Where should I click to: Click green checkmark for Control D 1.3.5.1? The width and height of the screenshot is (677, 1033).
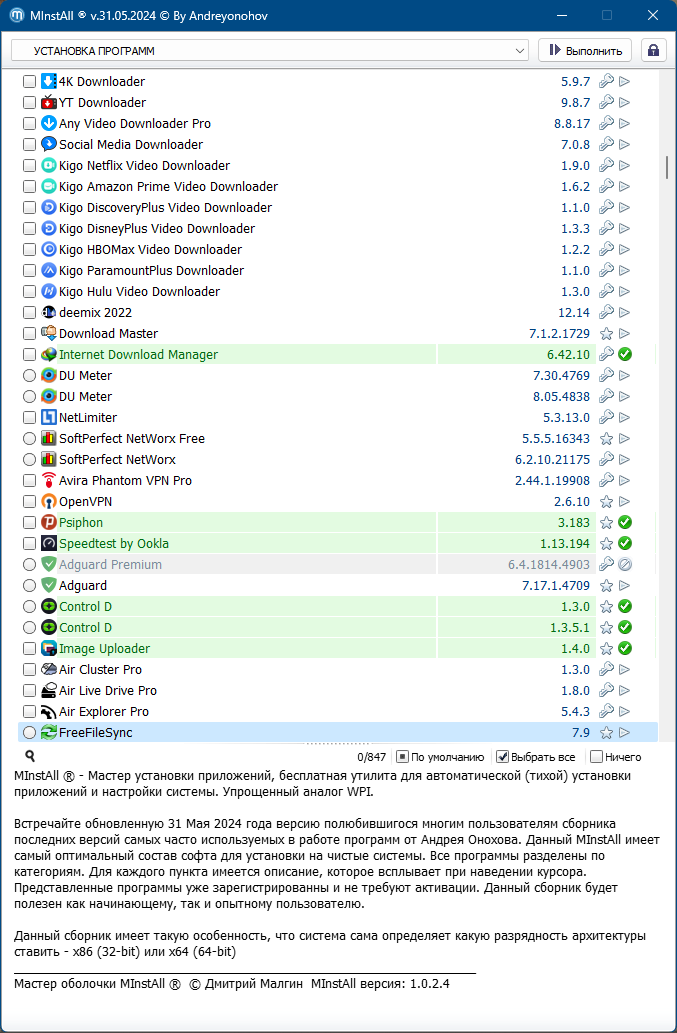625,627
